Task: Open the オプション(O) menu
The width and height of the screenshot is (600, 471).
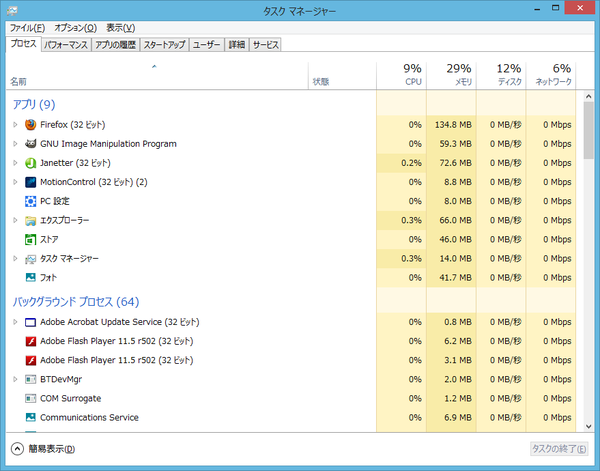Action: tap(75, 28)
